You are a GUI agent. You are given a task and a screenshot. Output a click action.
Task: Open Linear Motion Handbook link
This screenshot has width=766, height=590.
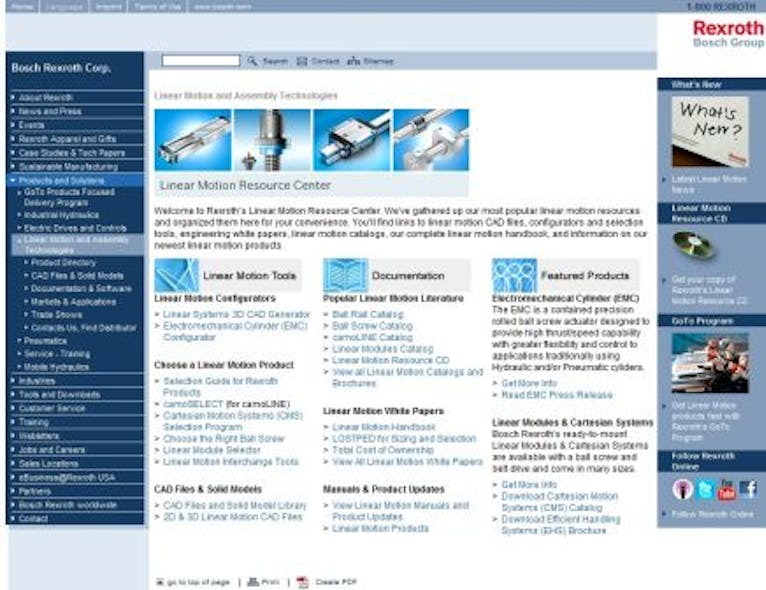[383, 427]
